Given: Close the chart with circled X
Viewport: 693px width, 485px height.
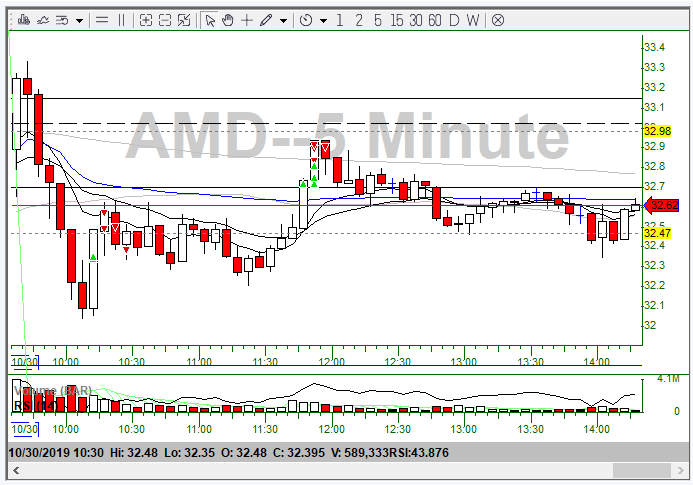Looking at the screenshot, I should (x=497, y=20).
